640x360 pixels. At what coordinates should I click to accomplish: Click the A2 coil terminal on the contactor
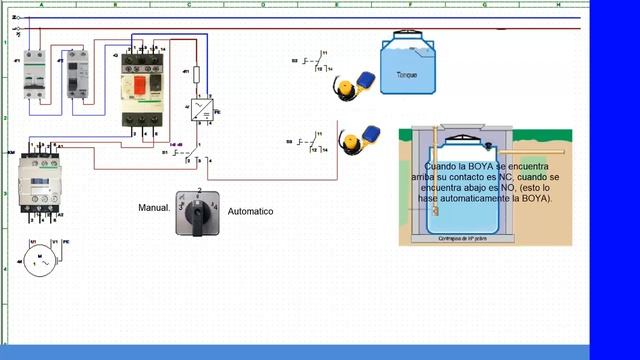(x=60, y=215)
